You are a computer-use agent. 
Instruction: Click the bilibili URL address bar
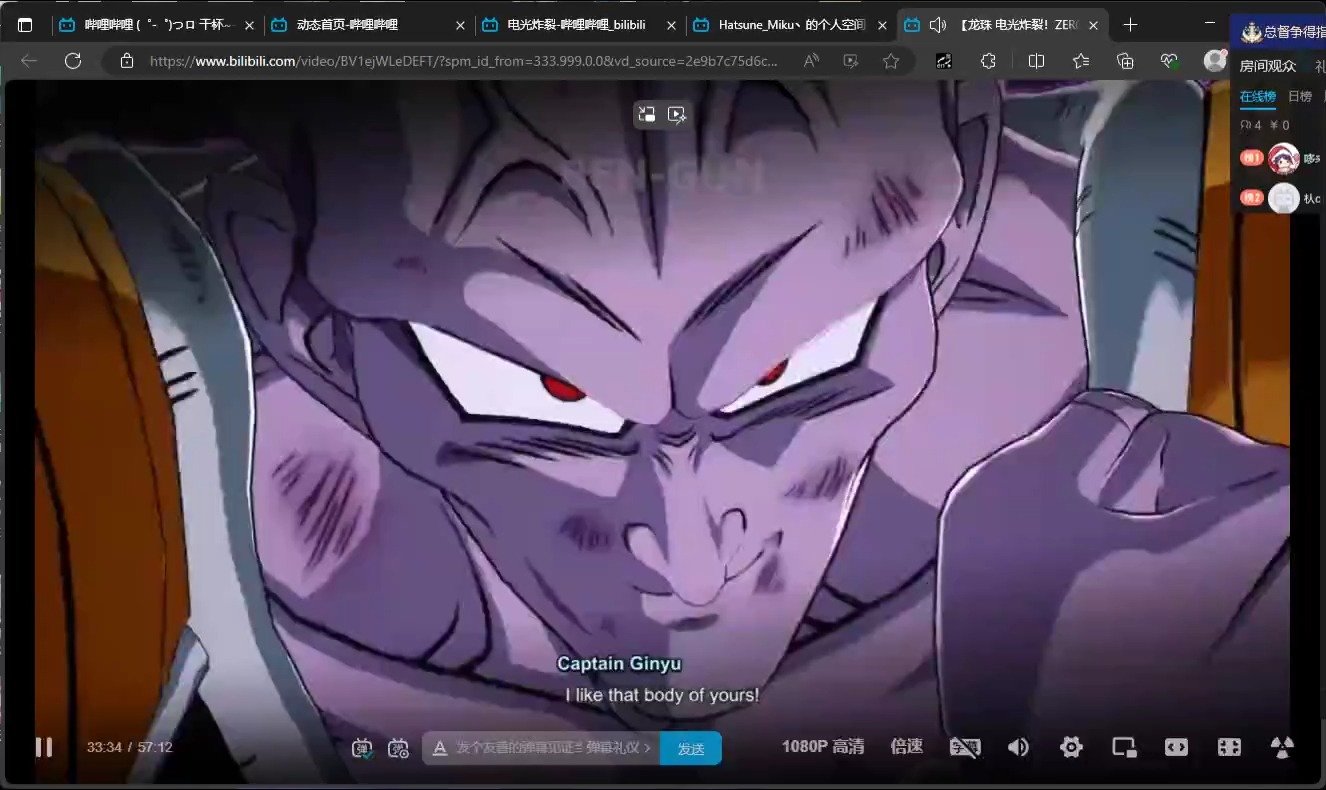tap(463, 61)
